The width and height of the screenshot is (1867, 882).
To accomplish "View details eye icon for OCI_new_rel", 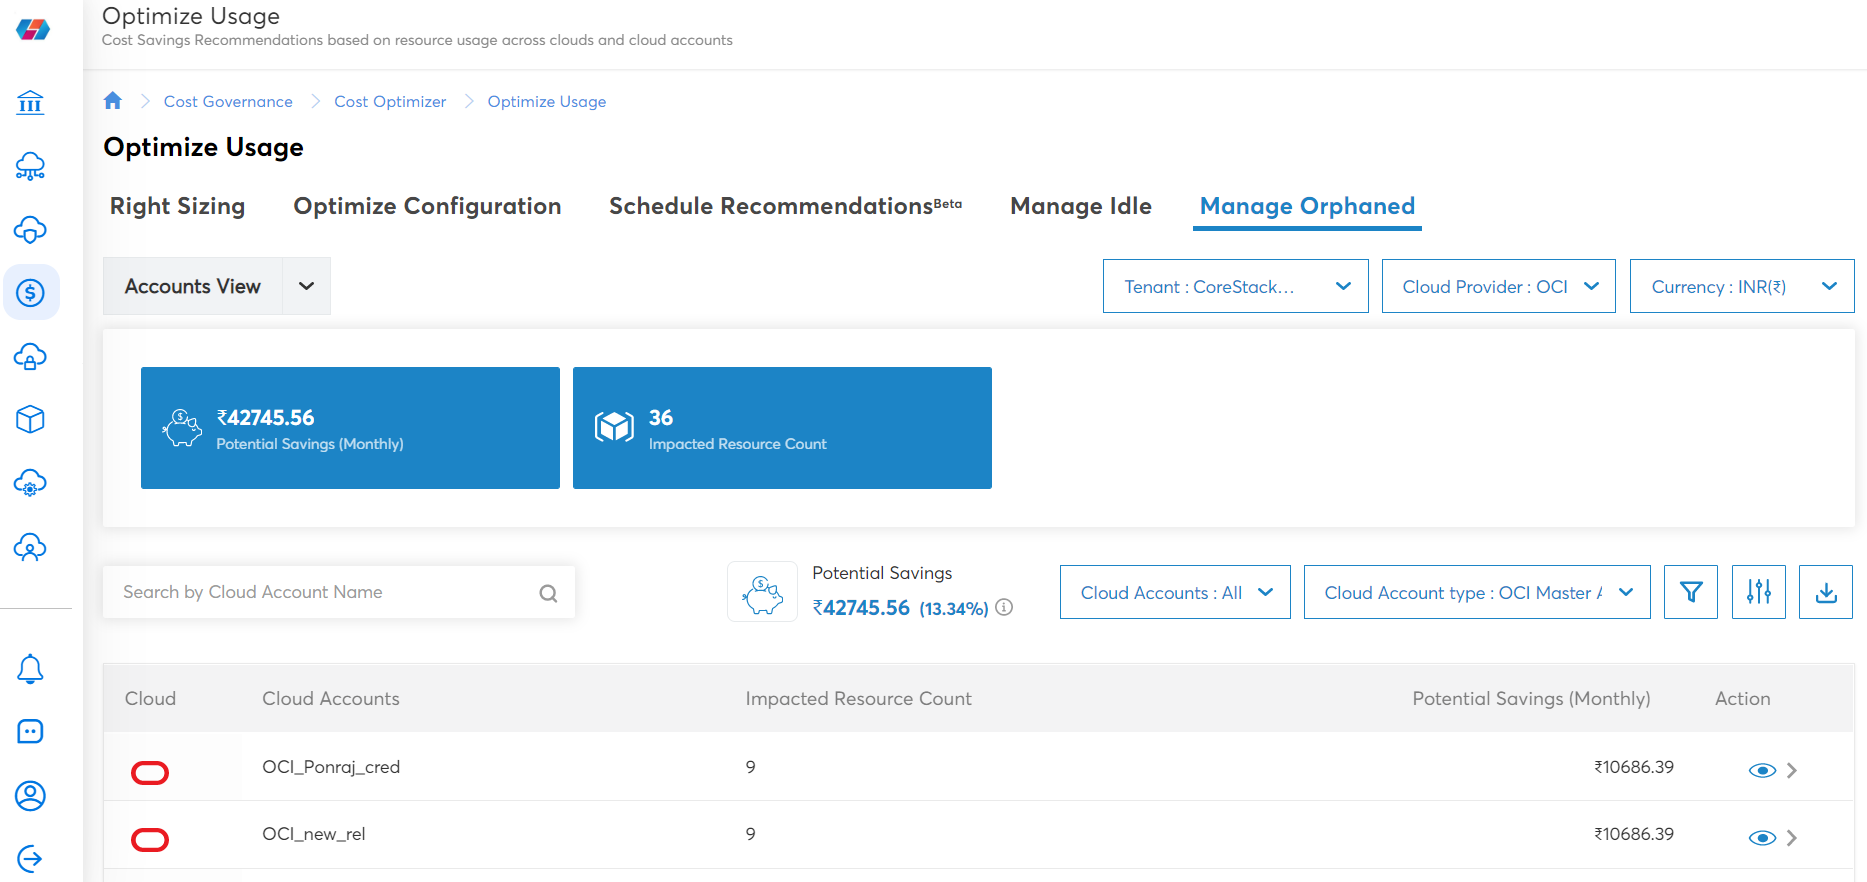I will (x=1762, y=838).
